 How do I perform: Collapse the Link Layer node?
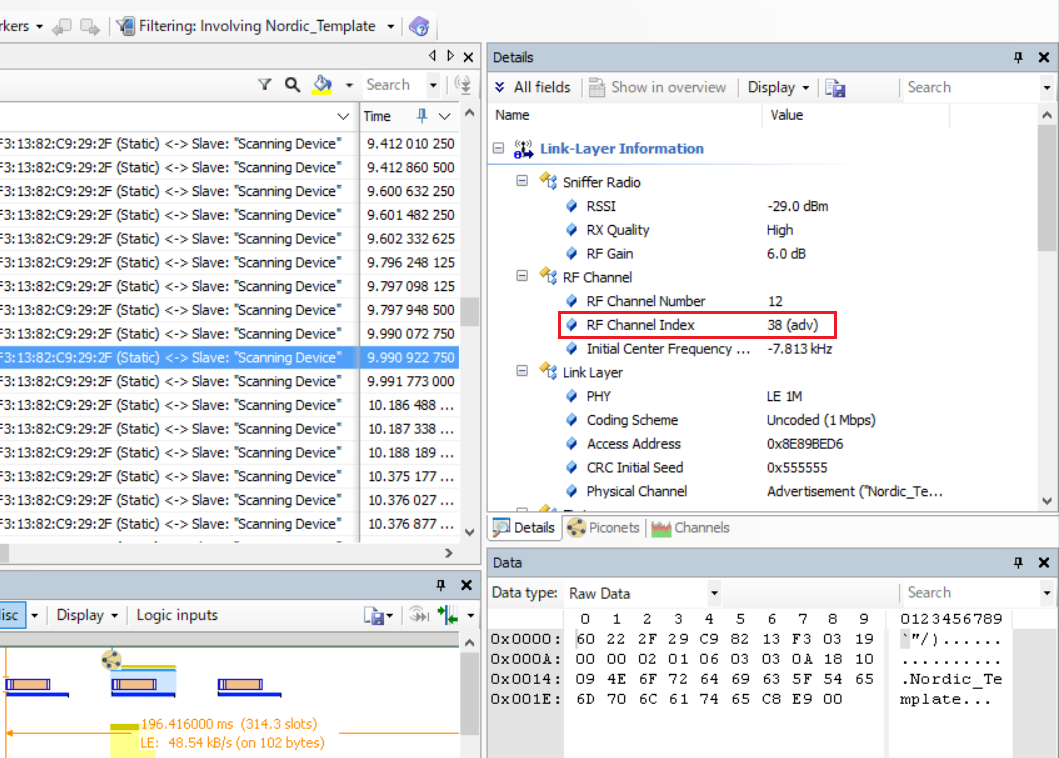point(522,371)
